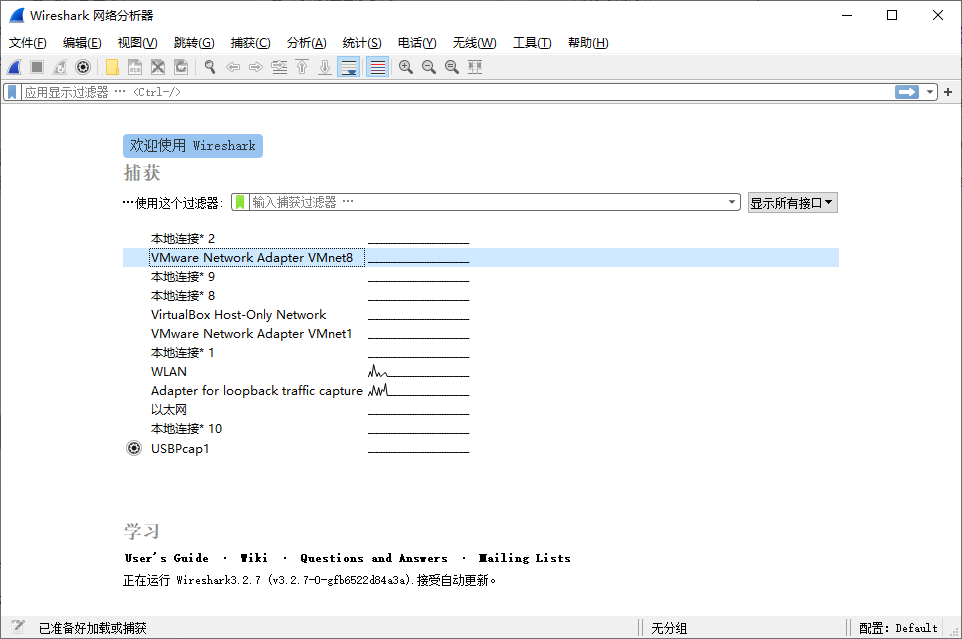This screenshot has width=962, height=639.
Task: Open the 分析(A) menu
Action: pyautogui.click(x=306, y=43)
